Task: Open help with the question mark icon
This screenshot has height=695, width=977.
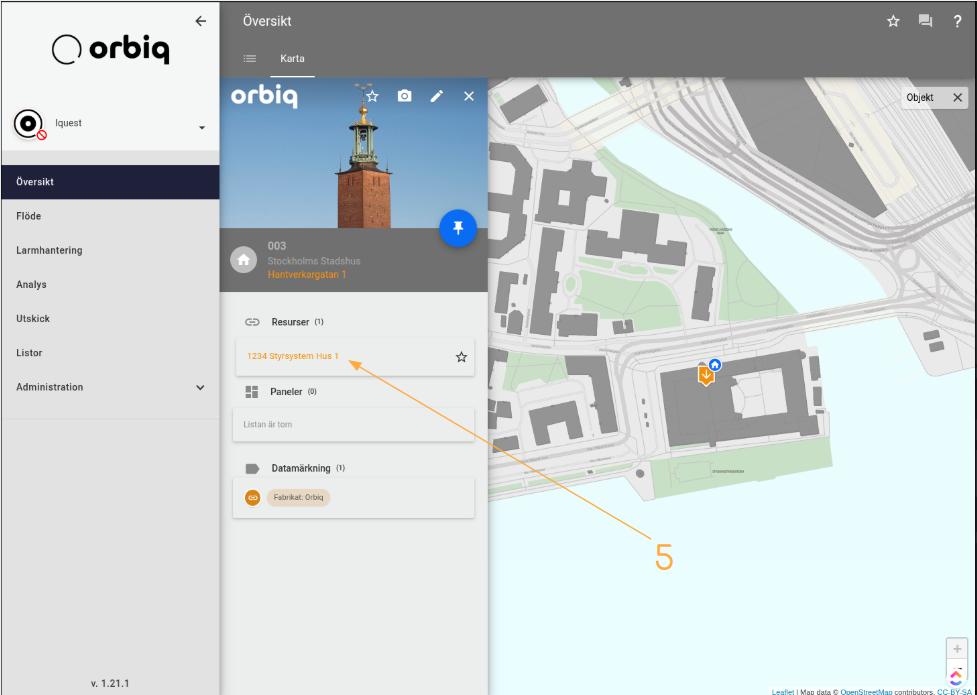Action: tap(957, 21)
